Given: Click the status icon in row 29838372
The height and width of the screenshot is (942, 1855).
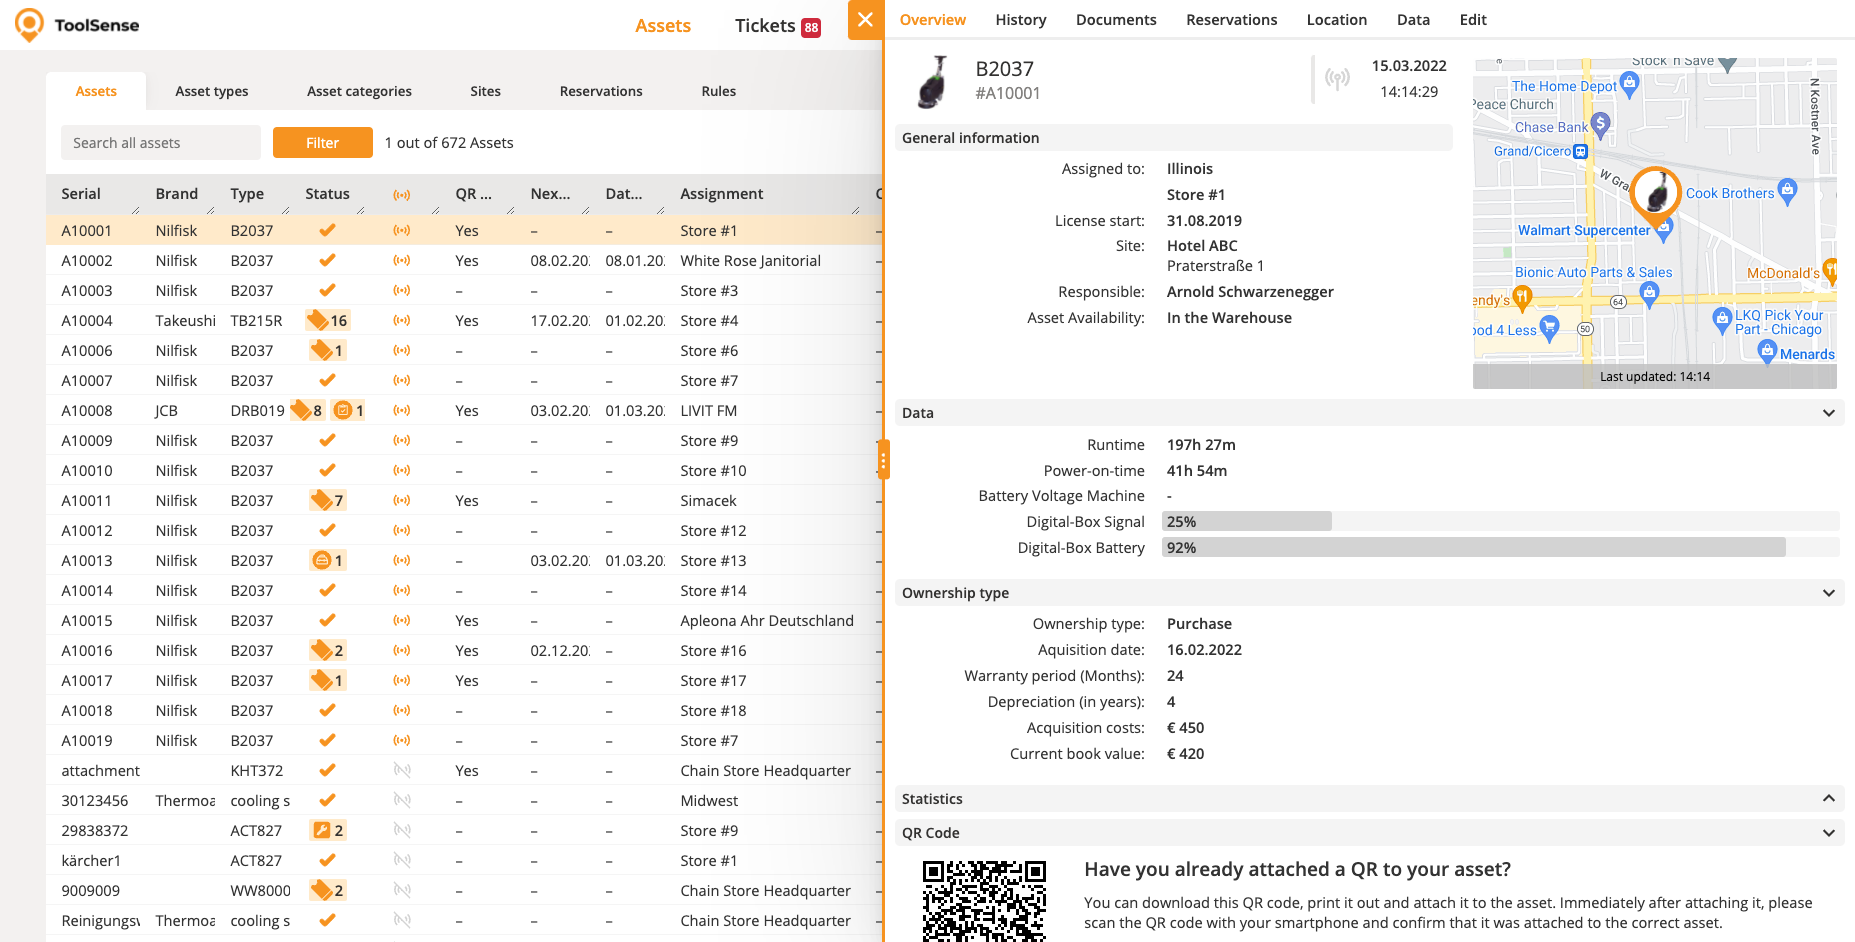Looking at the screenshot, I should 321,831.
